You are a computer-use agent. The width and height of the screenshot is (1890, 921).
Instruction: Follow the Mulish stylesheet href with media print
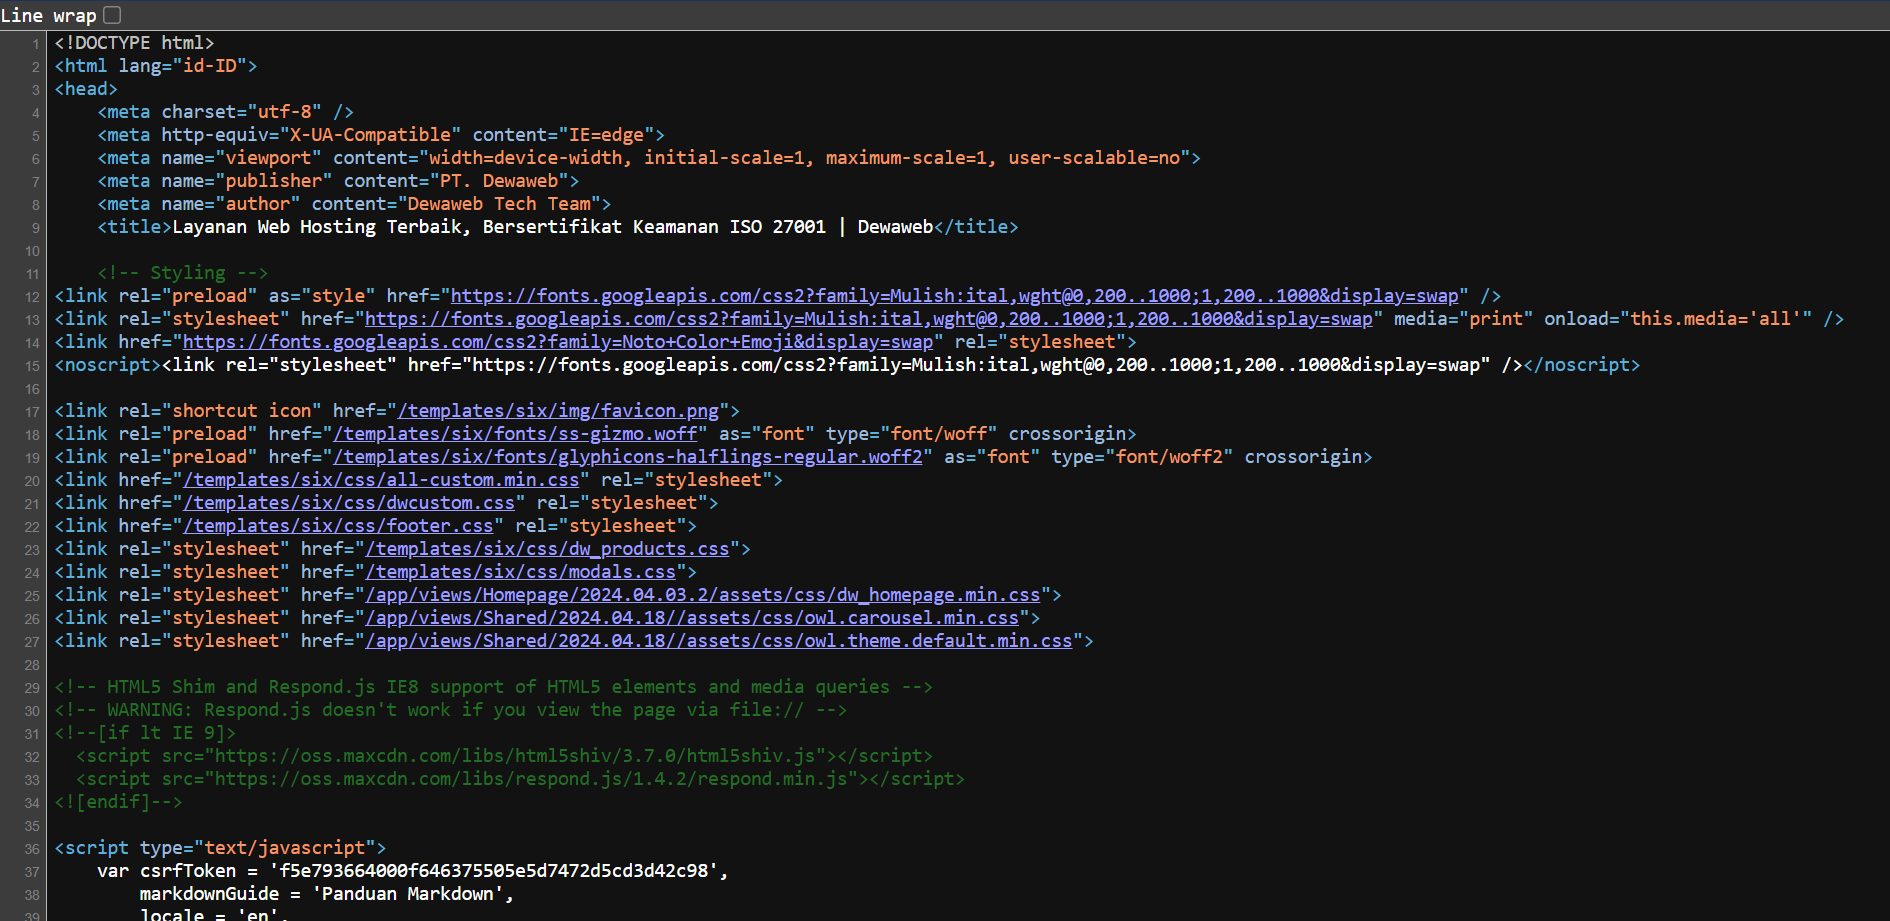868,319
